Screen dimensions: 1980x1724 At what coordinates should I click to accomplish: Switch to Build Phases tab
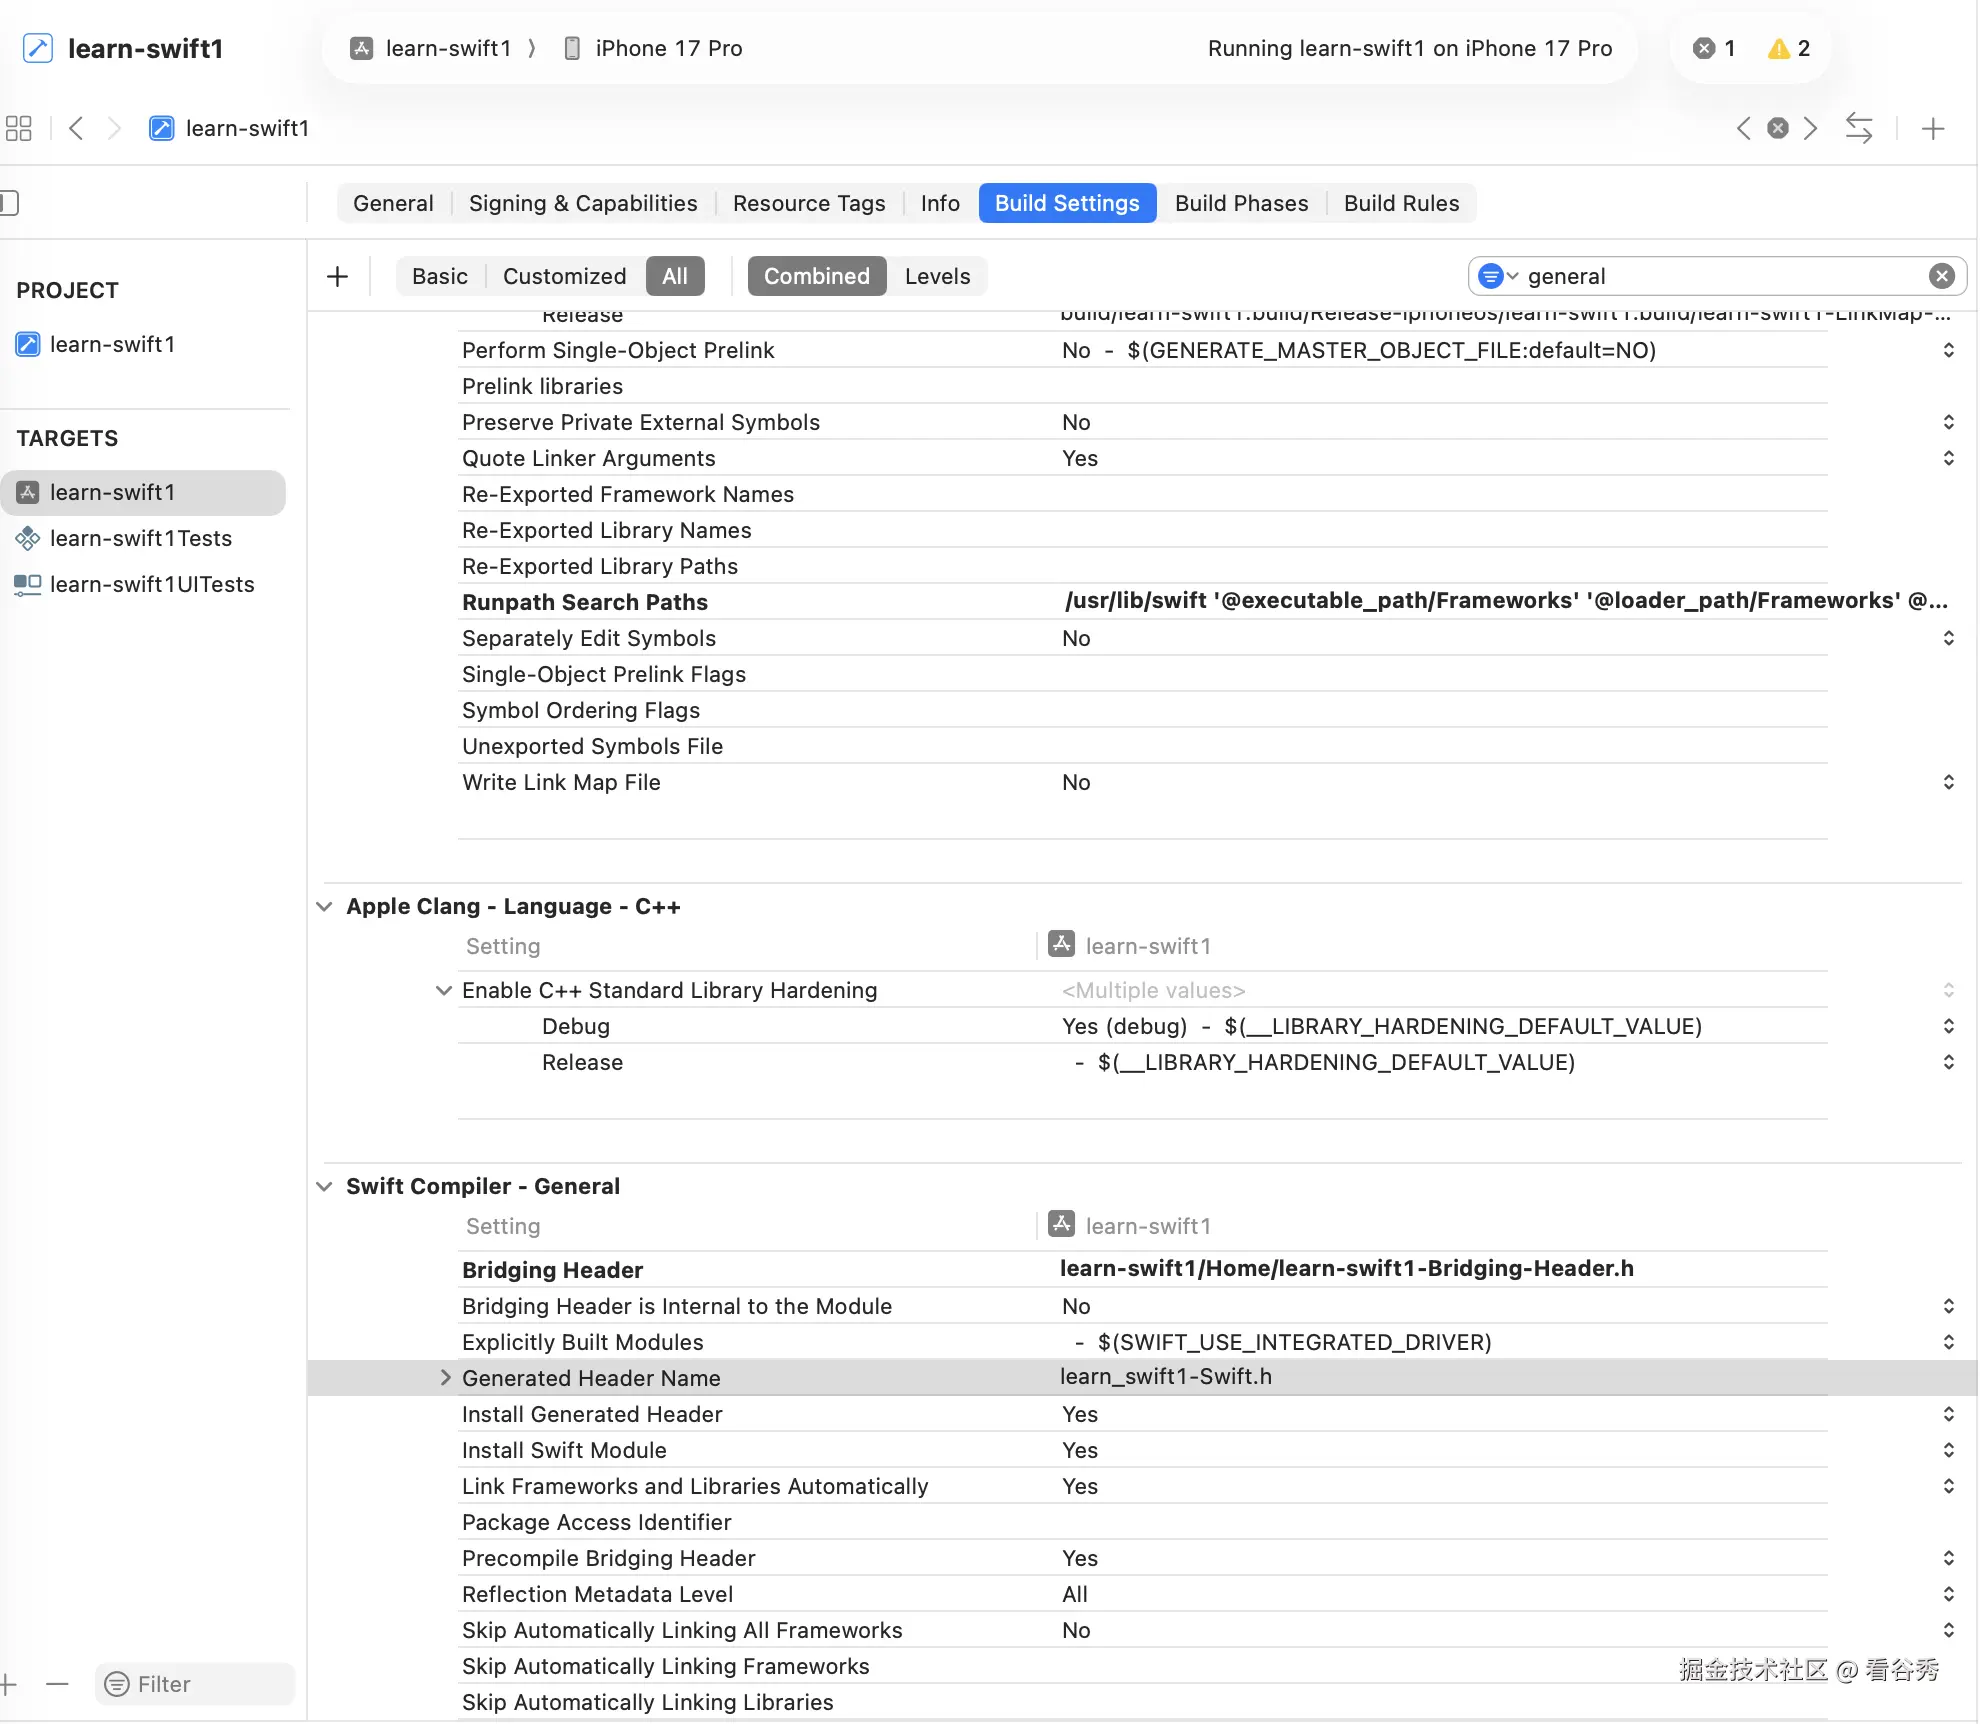click(x=1241, y=203)
